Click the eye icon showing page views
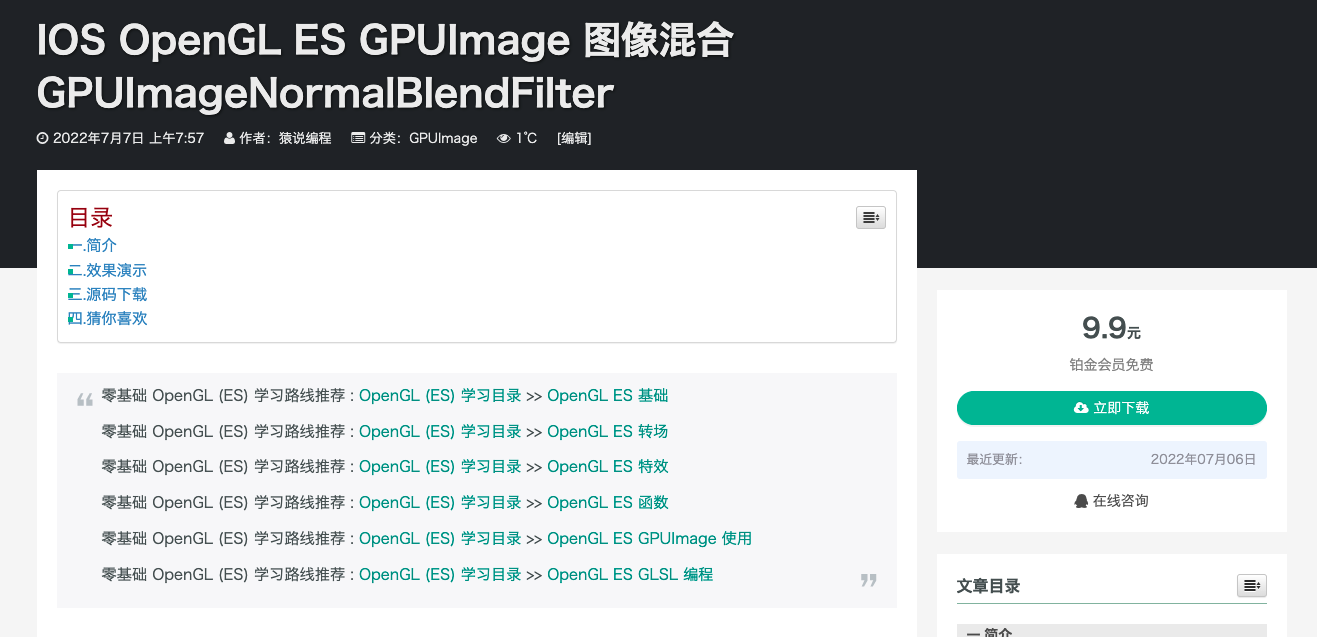Screen dimensions: 1317x637 point(503,138)
